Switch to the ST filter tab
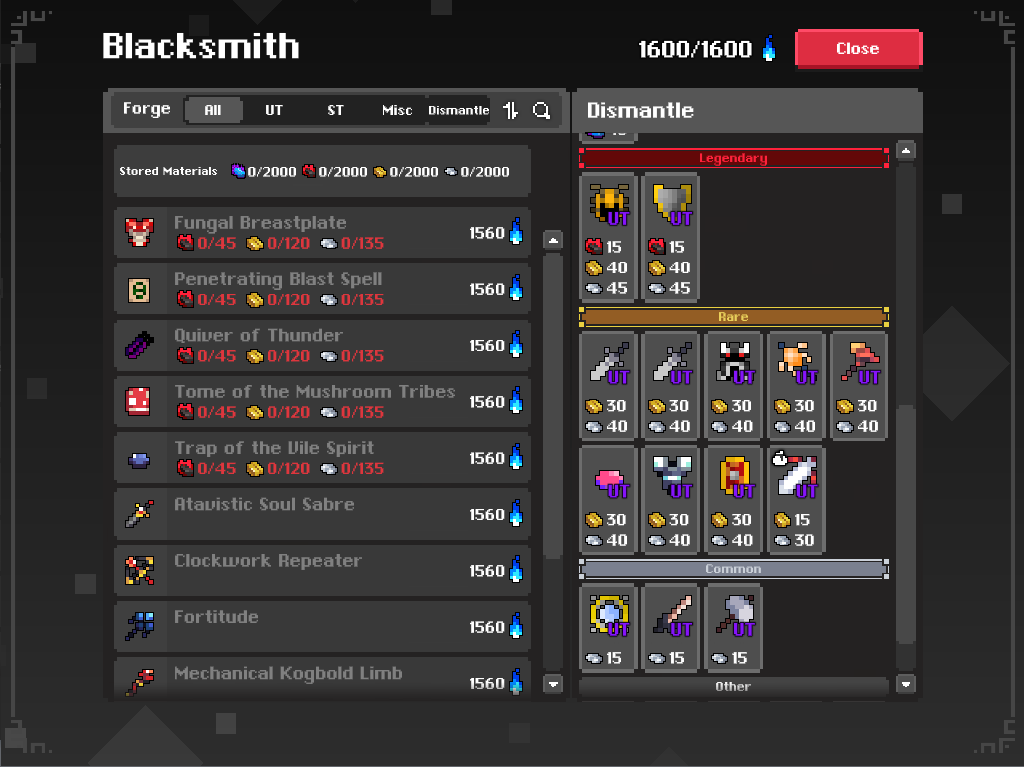1024x767 pixels. (x=335, y=110)
